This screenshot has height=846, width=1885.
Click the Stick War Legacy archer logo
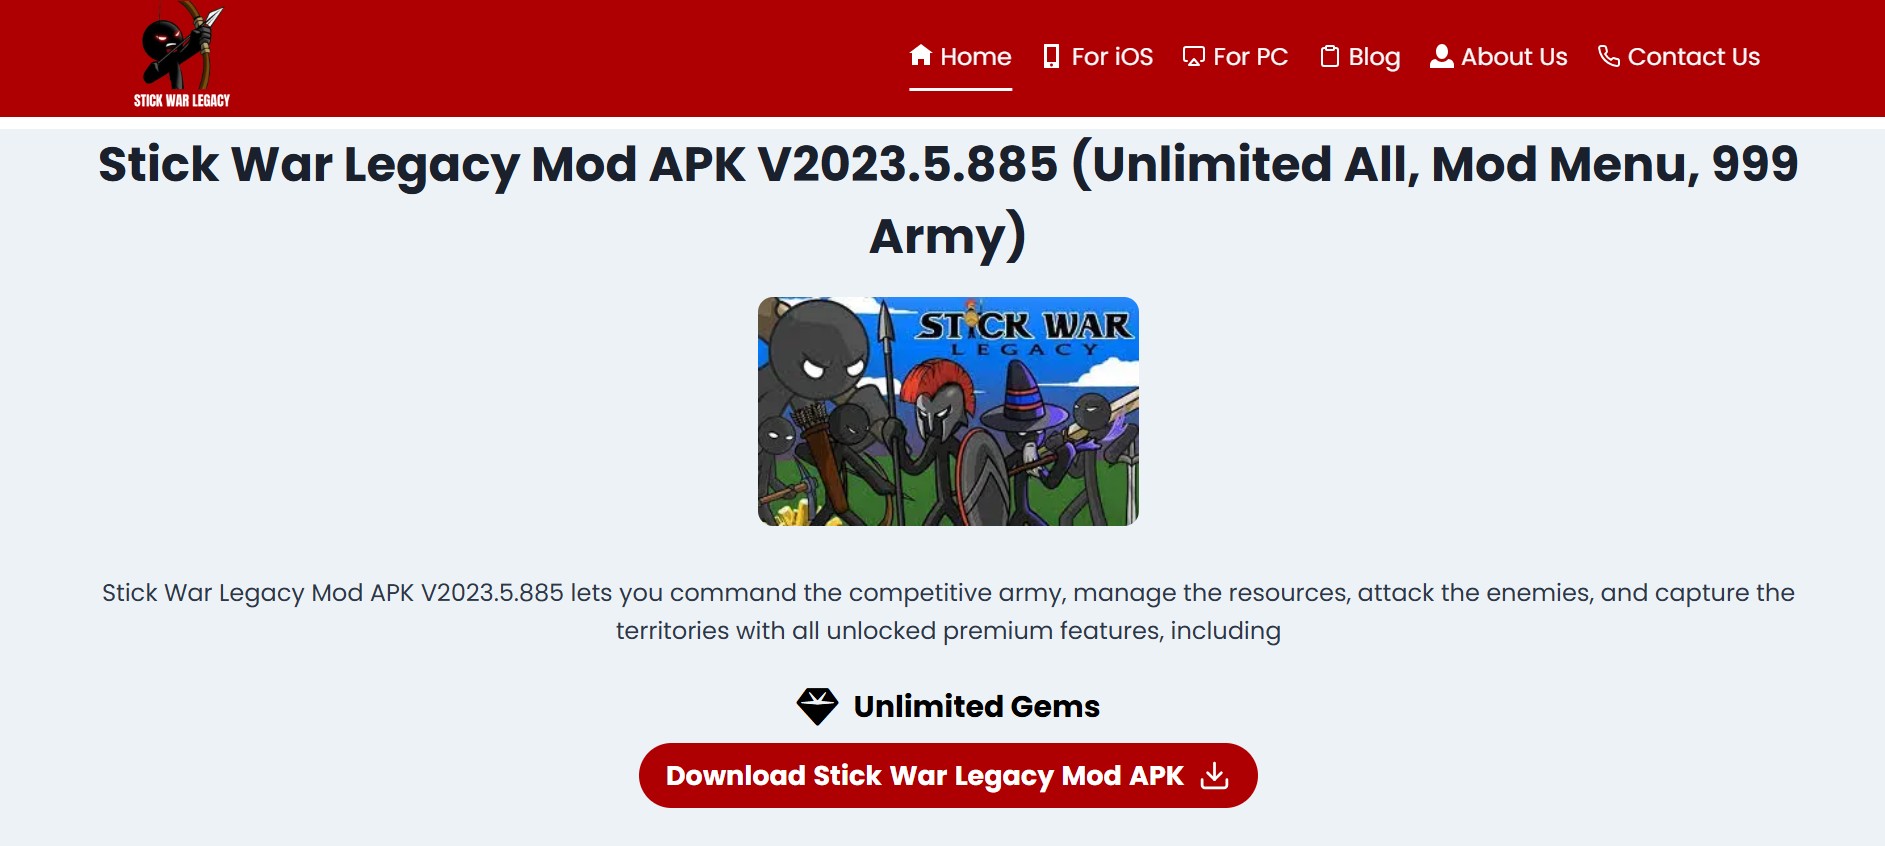pos(182,55)
